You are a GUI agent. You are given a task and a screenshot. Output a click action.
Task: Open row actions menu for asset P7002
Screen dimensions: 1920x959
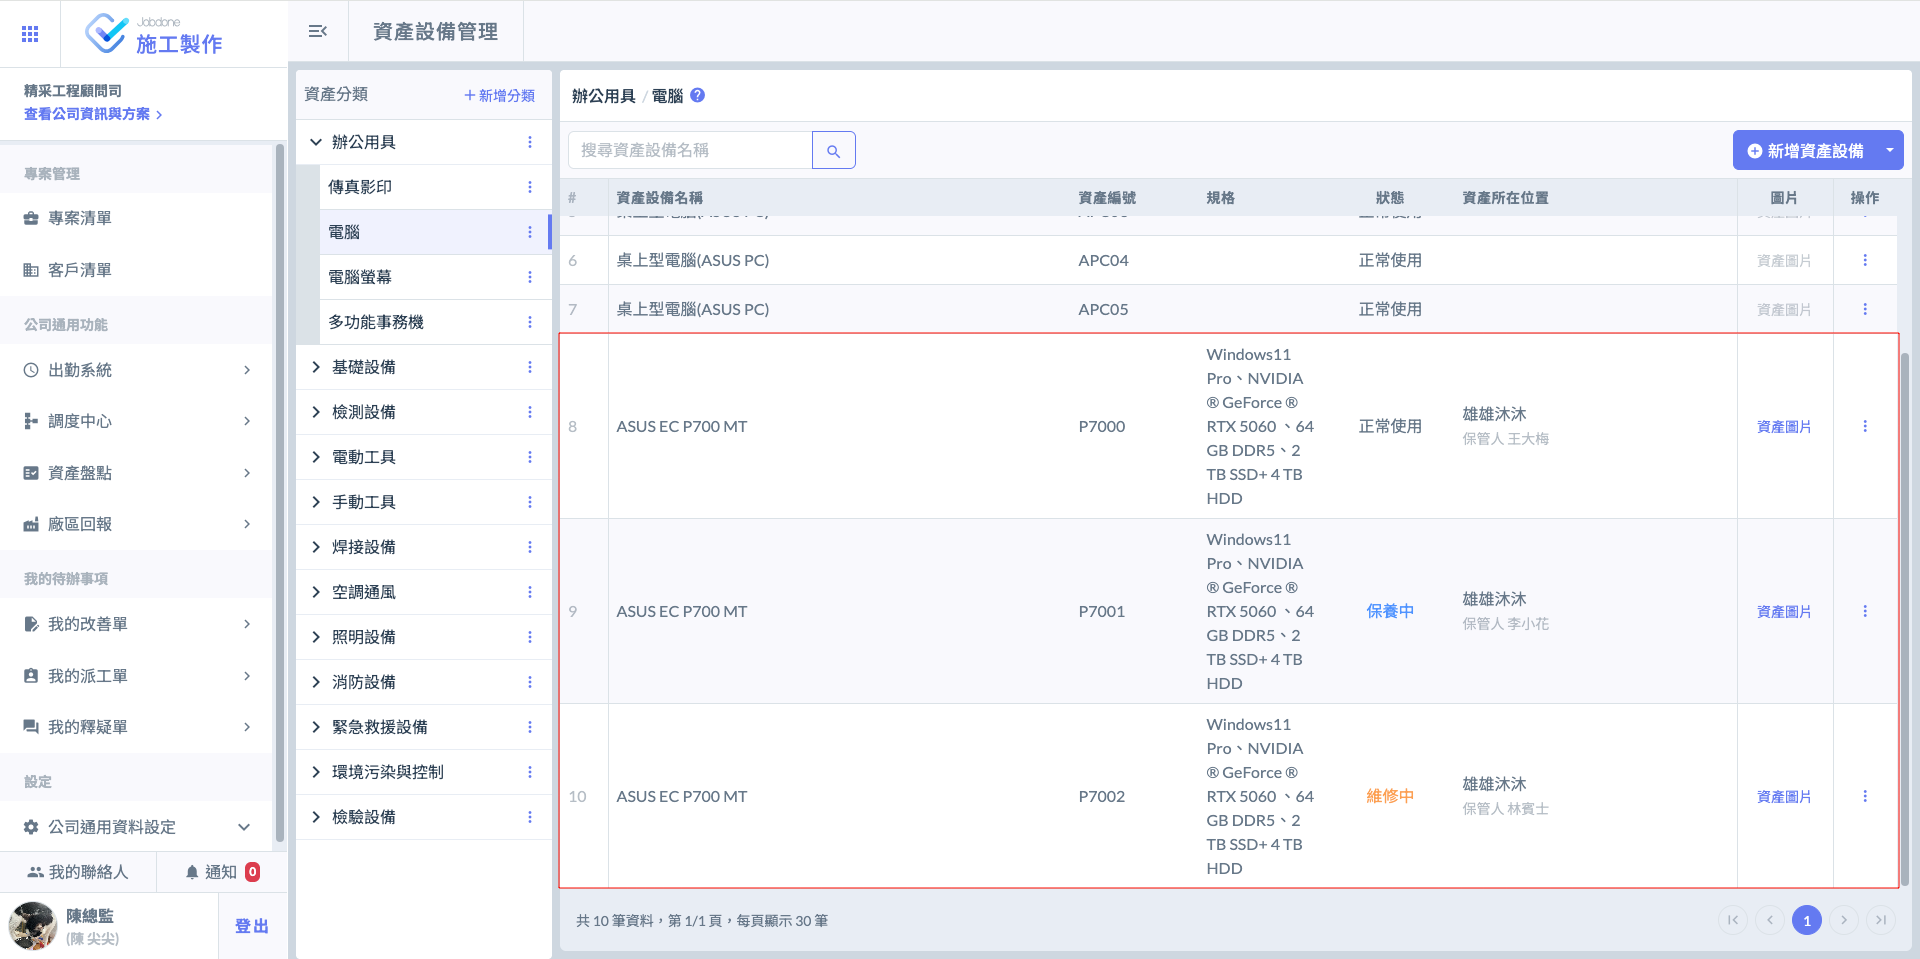pyautogui.click(x=1865, y=796)
